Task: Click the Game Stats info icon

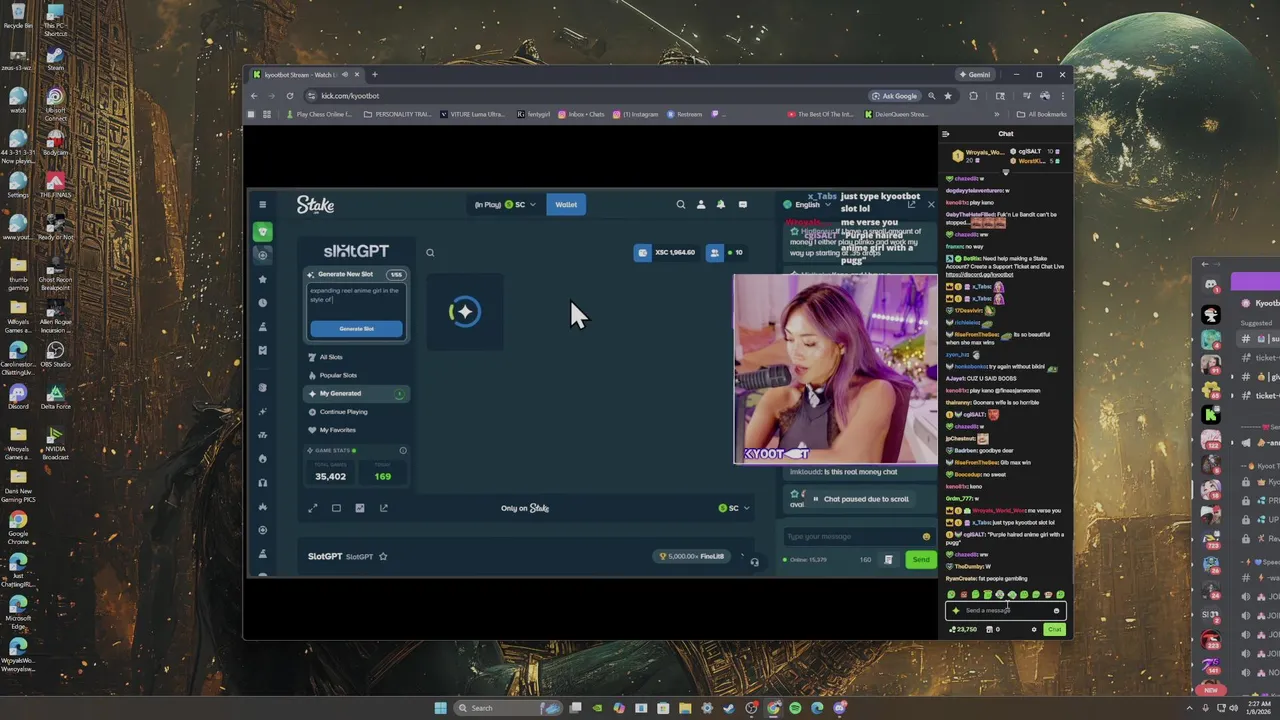Action: (x=403, y=450)
